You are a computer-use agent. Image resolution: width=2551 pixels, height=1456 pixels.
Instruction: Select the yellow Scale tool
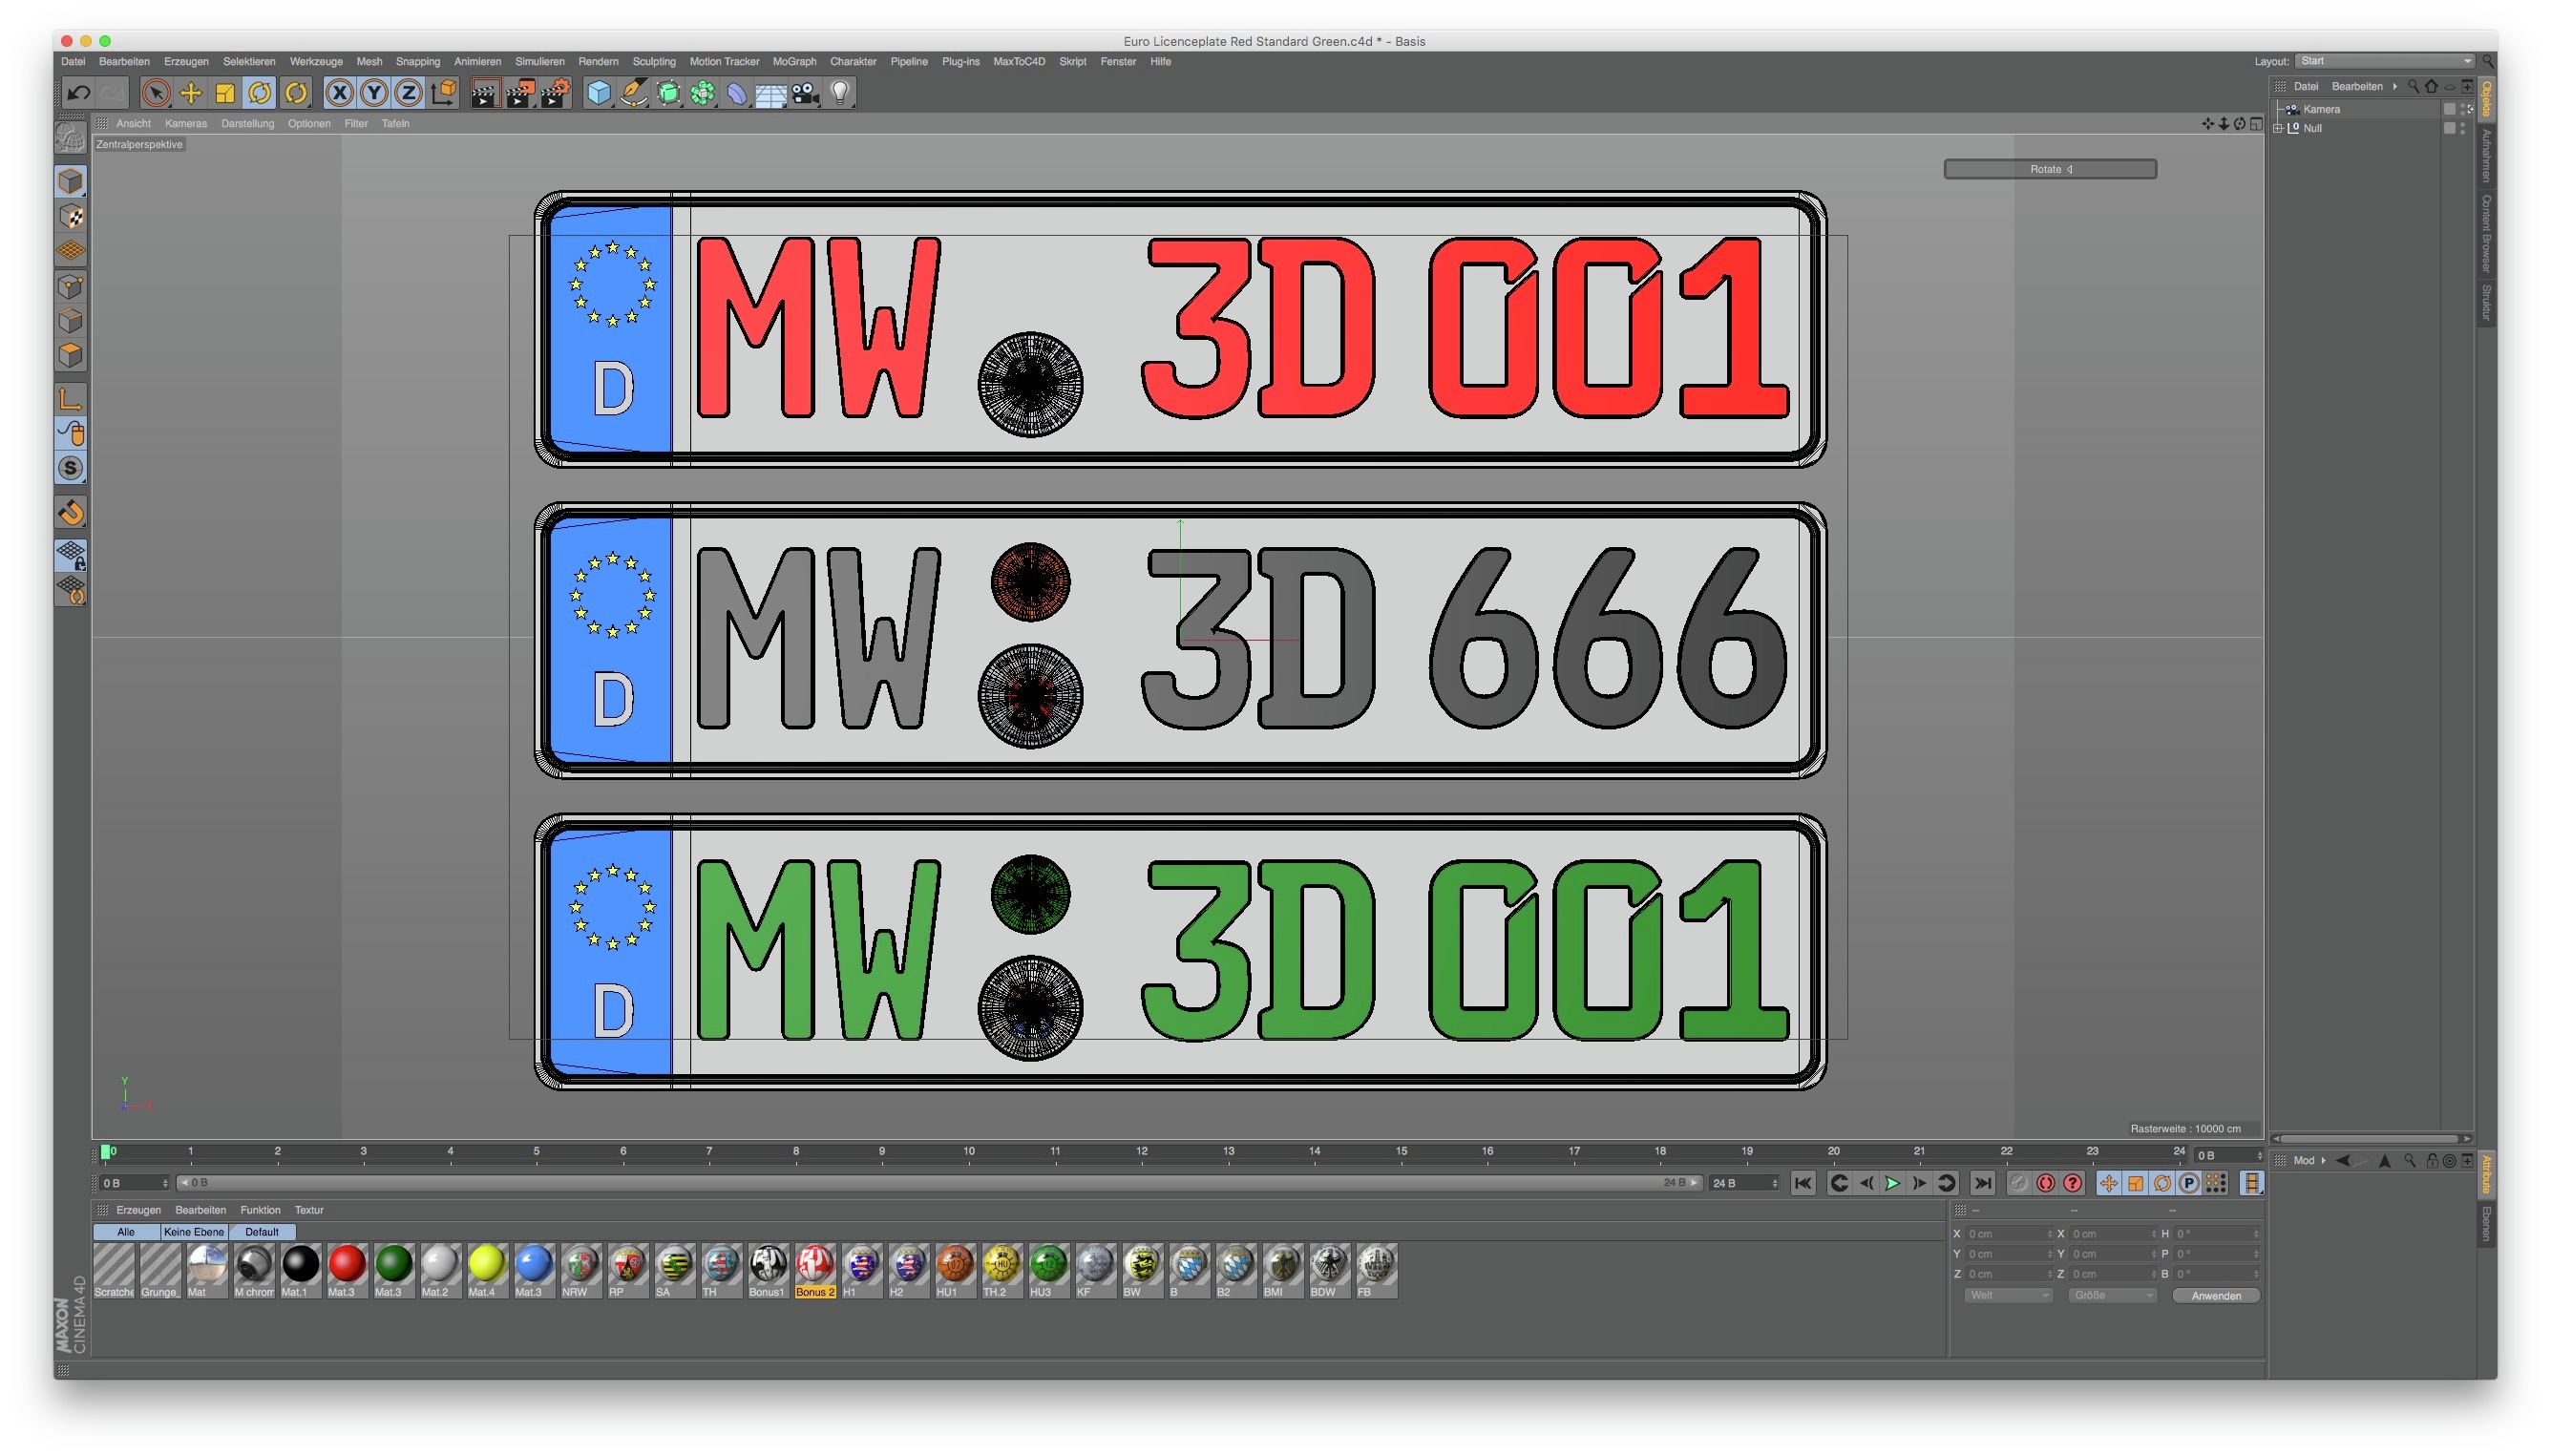225,94
